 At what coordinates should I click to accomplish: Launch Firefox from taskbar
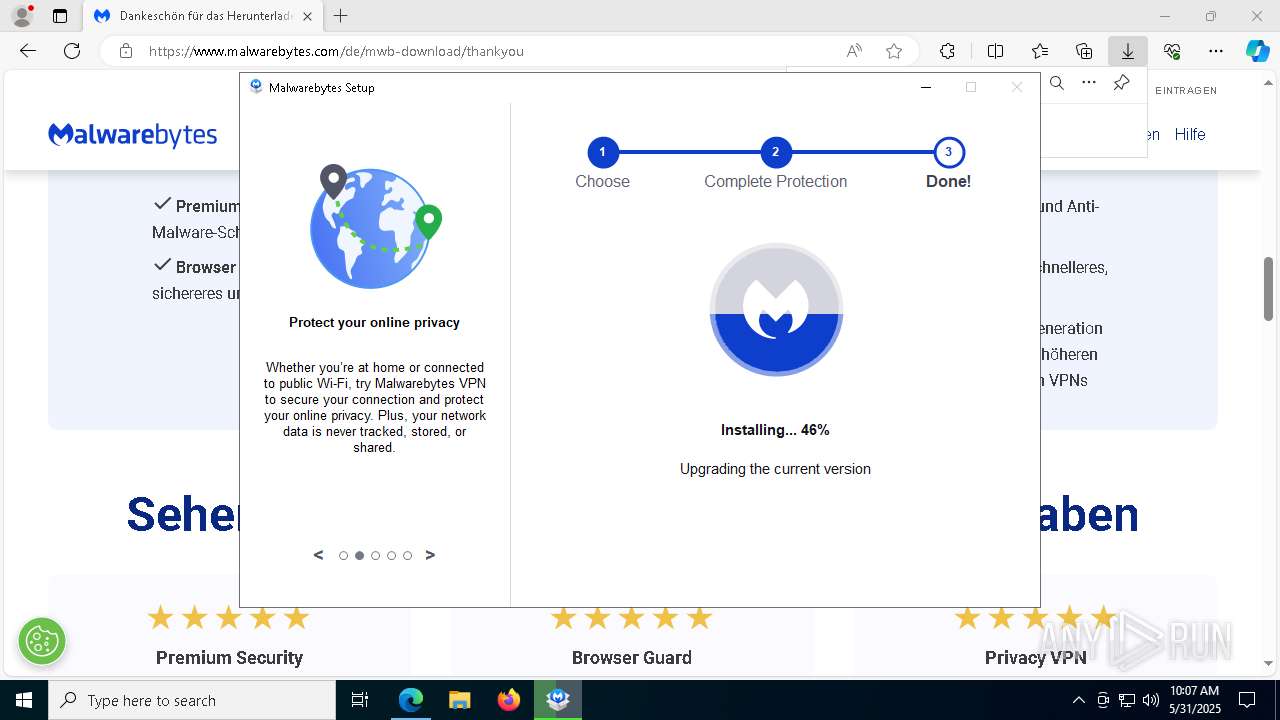click(508, 700)
